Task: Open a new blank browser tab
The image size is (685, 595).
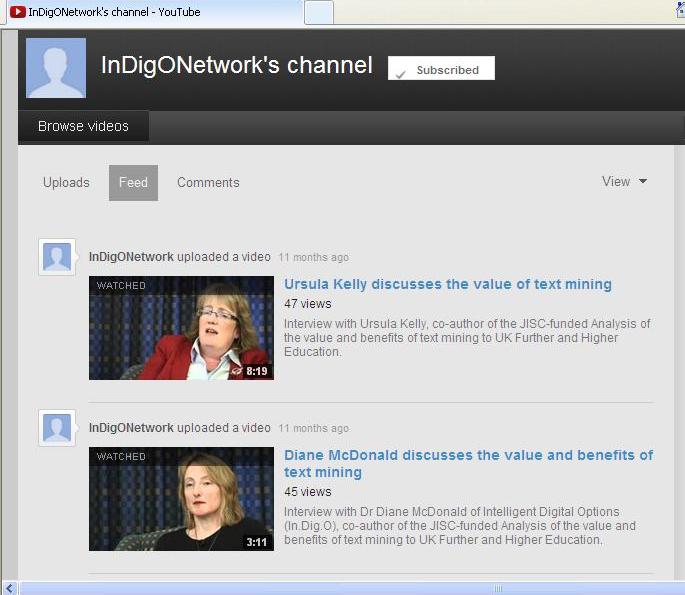Action: [318, 13]
